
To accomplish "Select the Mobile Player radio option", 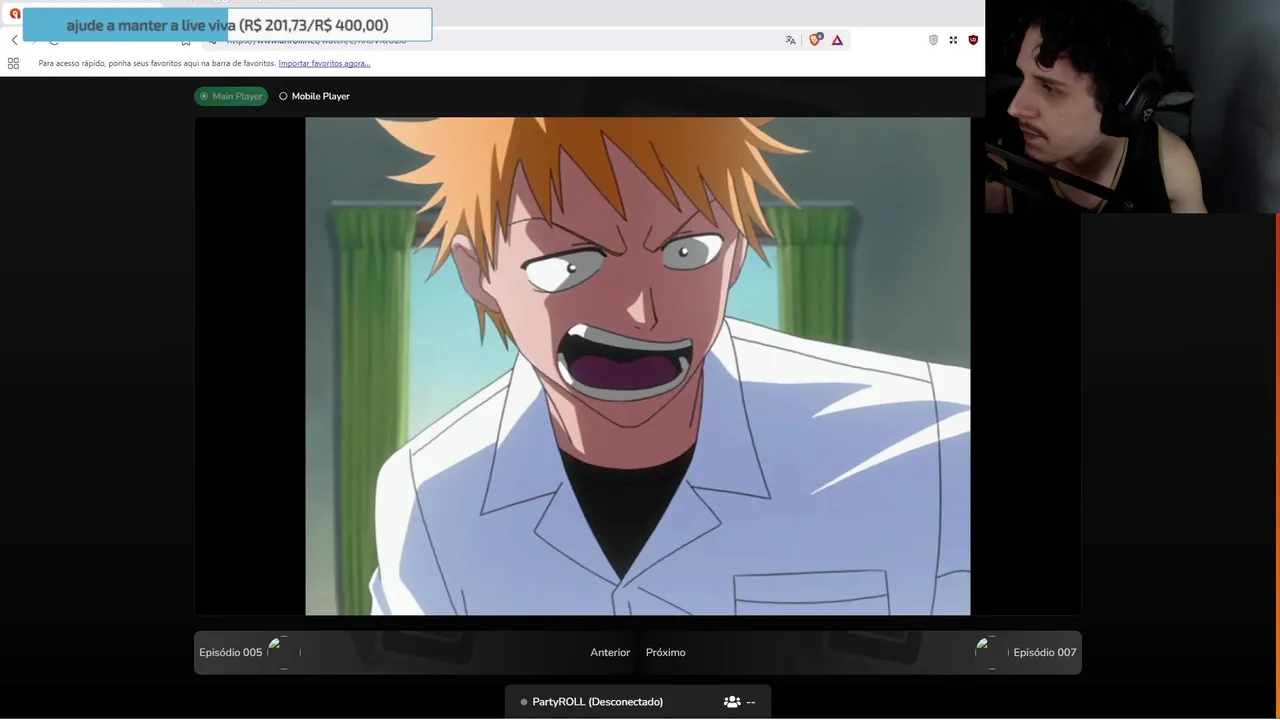I will [x=314, y=96].
